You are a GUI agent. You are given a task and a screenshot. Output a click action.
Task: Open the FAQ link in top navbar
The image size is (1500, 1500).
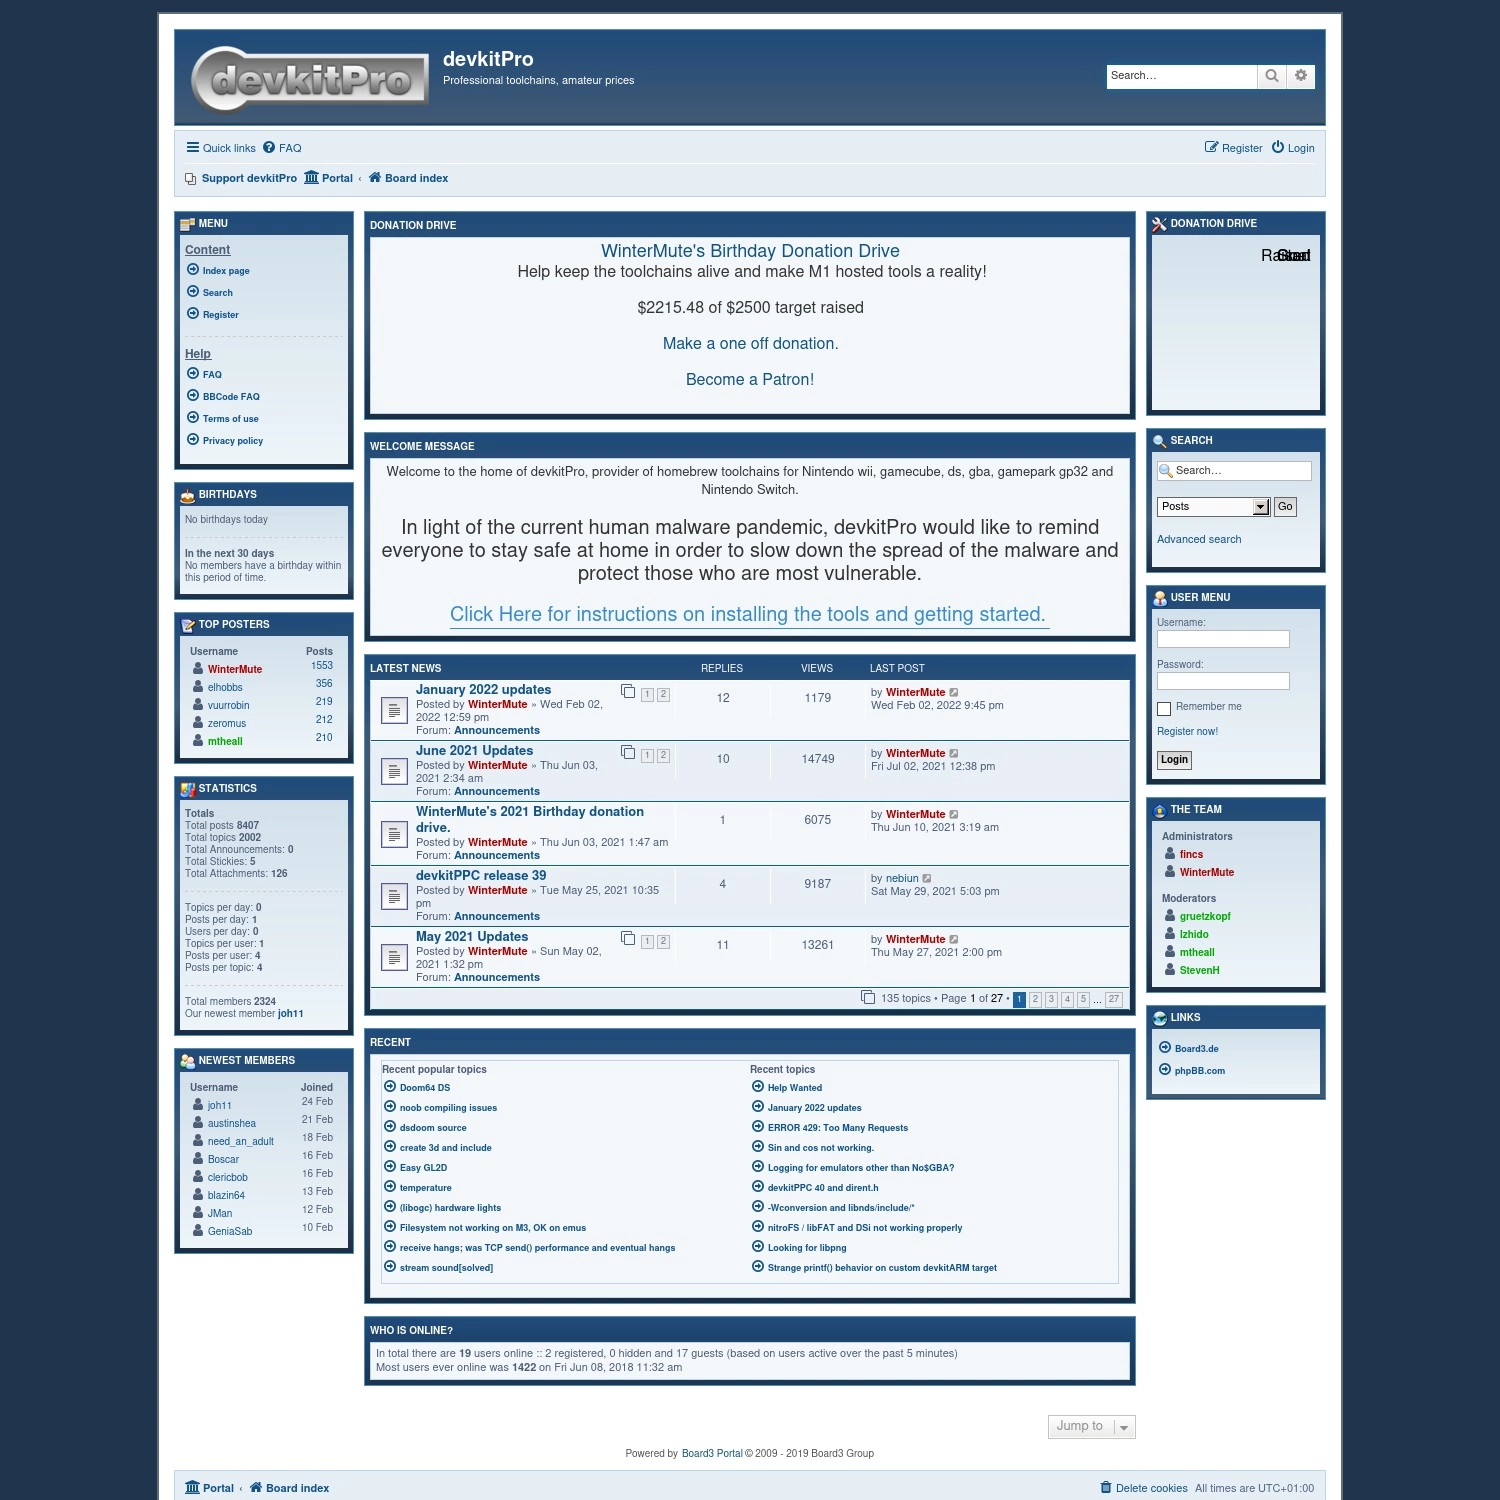[x=282, y=148]
